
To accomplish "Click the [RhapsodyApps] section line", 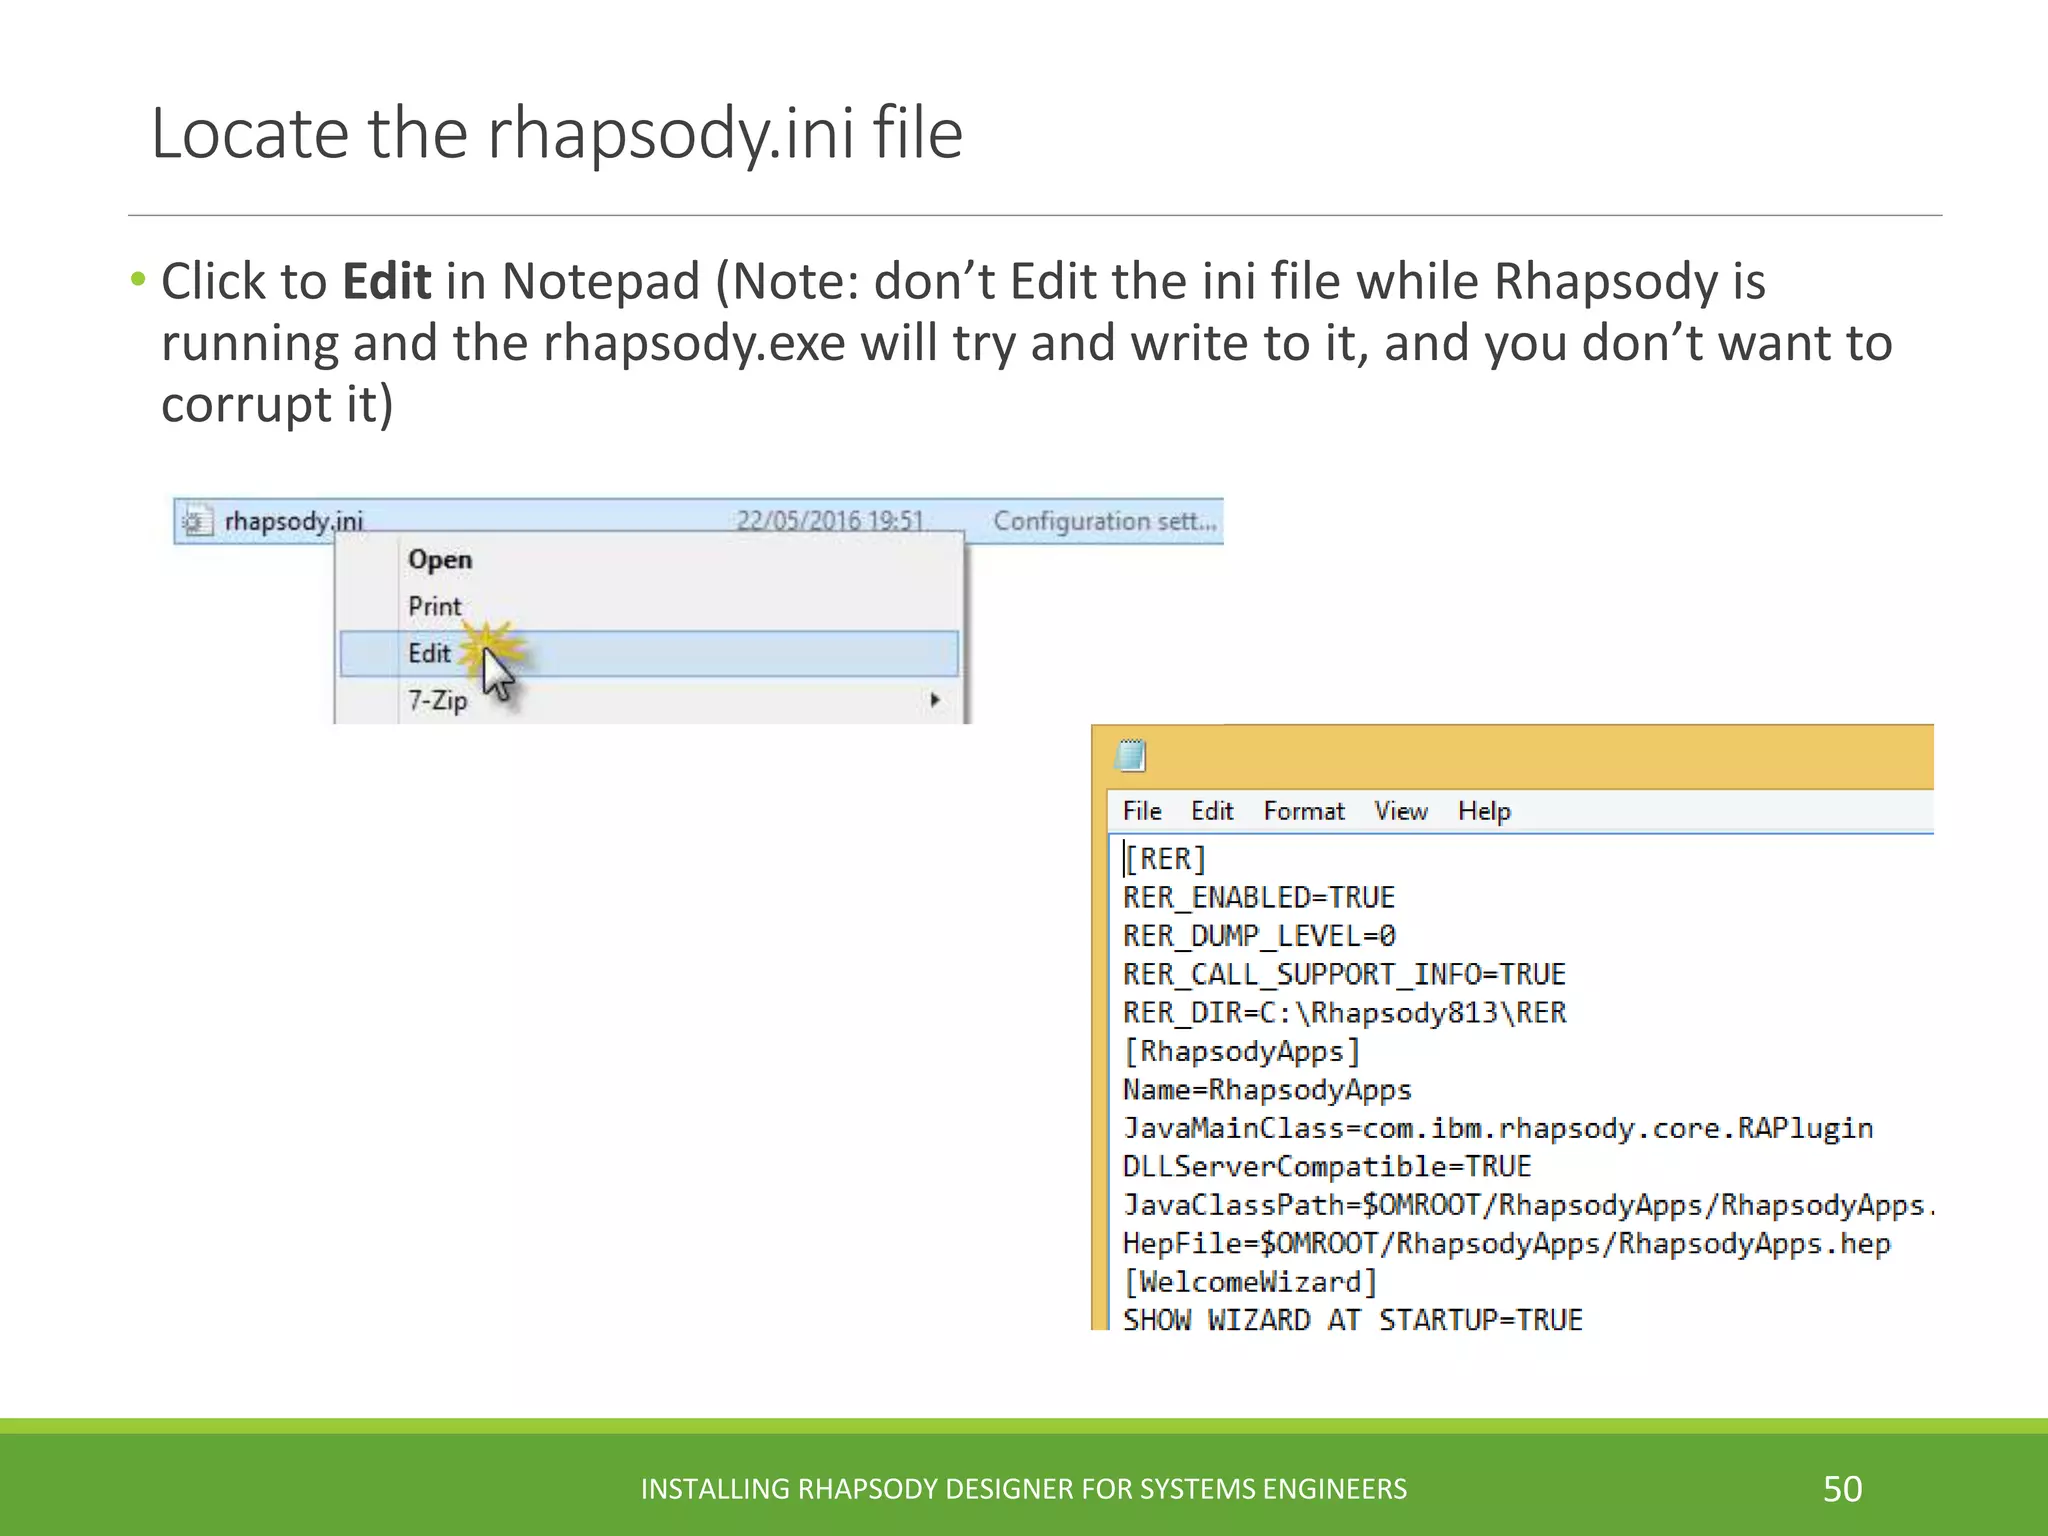I will point(1242,1052).
